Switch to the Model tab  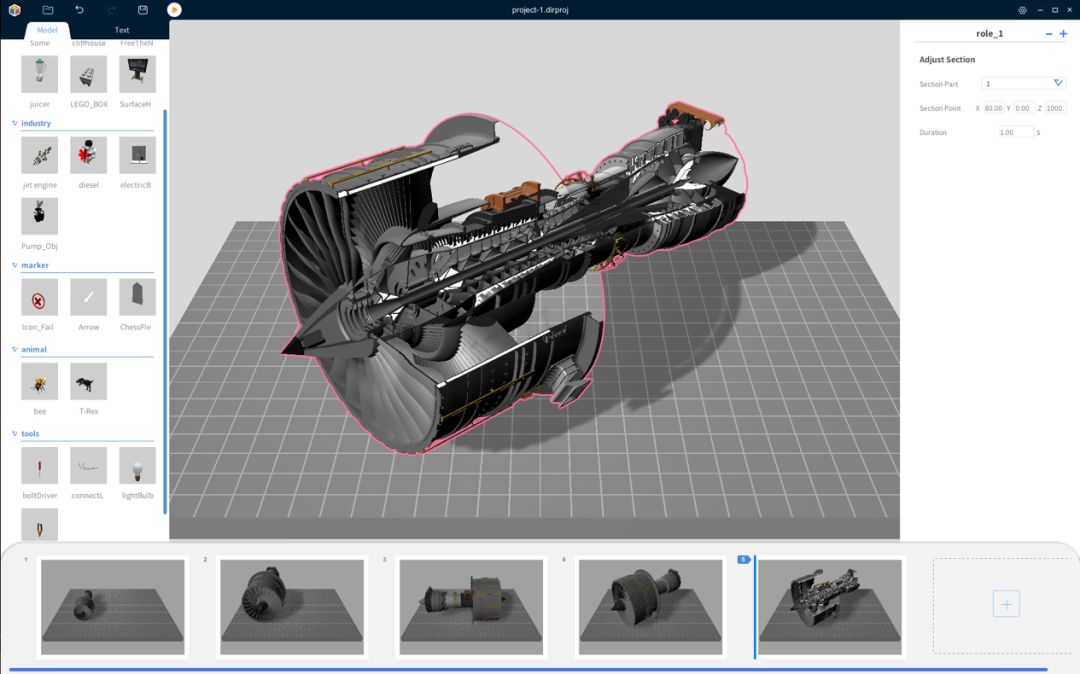point(47,30)
